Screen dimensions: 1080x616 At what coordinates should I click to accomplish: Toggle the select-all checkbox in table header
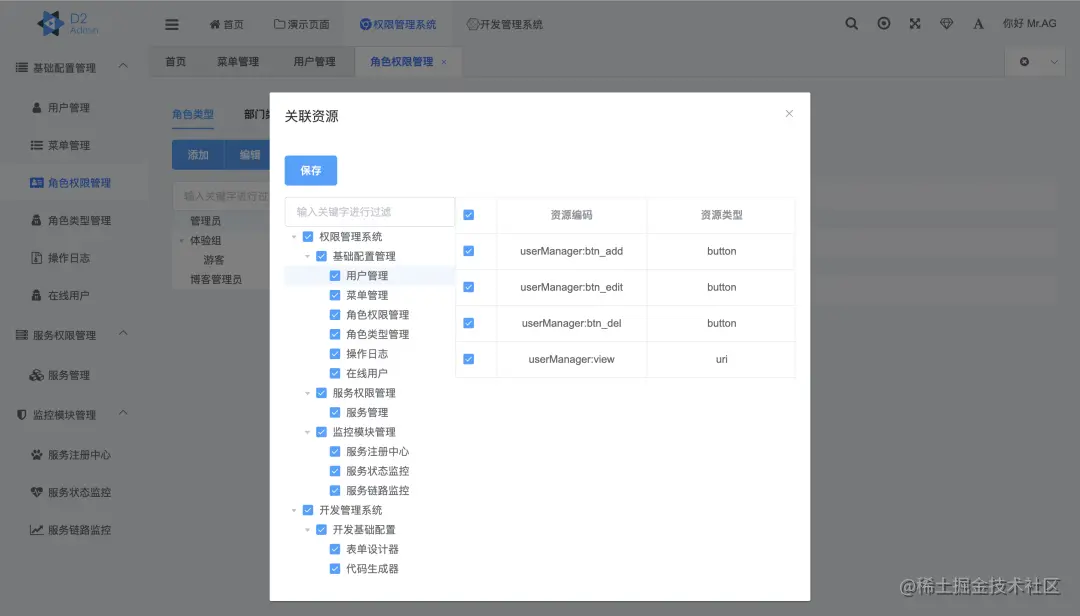point(468,215)
